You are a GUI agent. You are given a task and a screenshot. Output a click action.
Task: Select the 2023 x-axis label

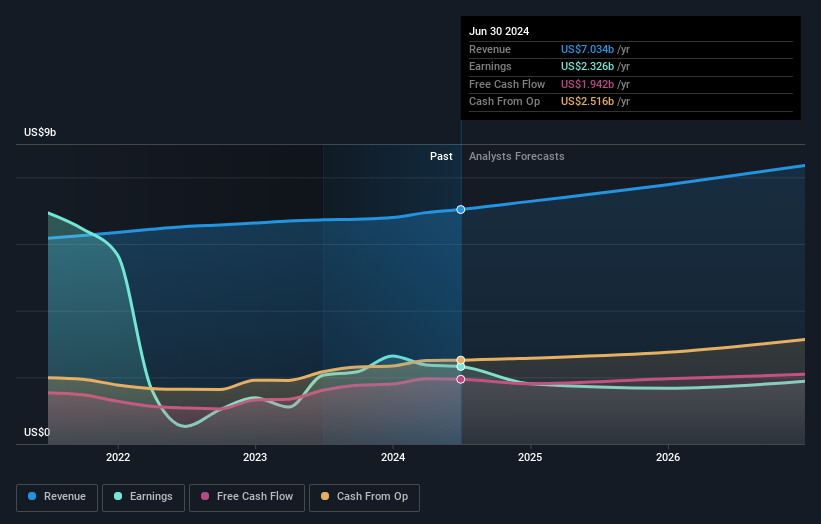click(255, 457)
